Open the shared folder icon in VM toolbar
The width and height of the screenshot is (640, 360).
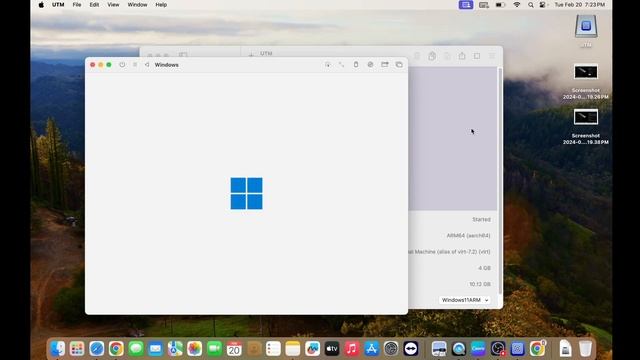click(x=384, y=65)
